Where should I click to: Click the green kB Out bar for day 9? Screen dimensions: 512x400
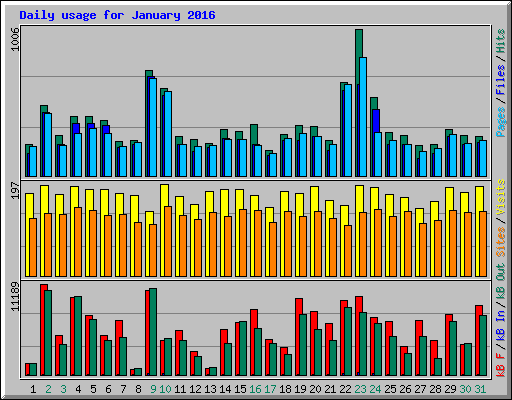pos(153,332)
